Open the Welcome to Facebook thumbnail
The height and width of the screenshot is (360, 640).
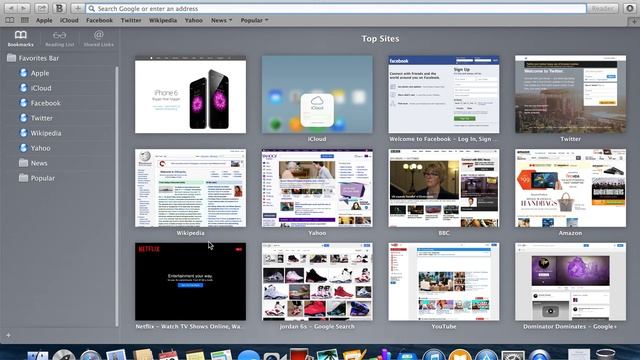(444, 95)
